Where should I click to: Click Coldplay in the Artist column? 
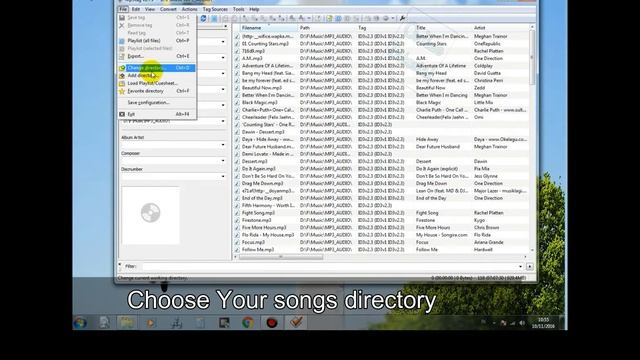tap(483, 66)
